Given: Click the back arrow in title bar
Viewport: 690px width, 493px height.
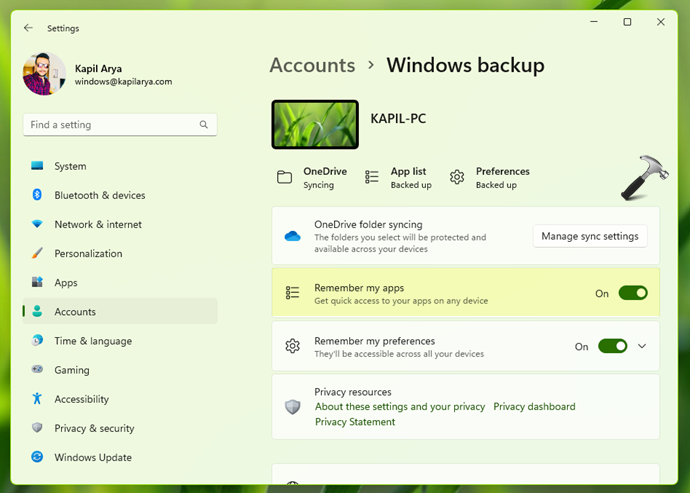Looking at the screenshot, I should coord(27,28).
